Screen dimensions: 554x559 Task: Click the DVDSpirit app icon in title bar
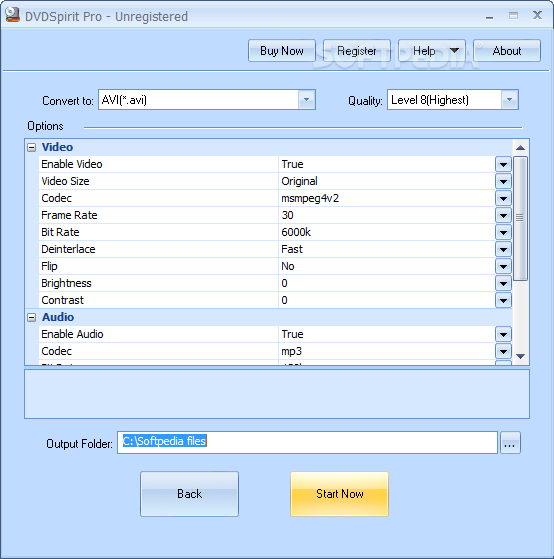[12, 15]
